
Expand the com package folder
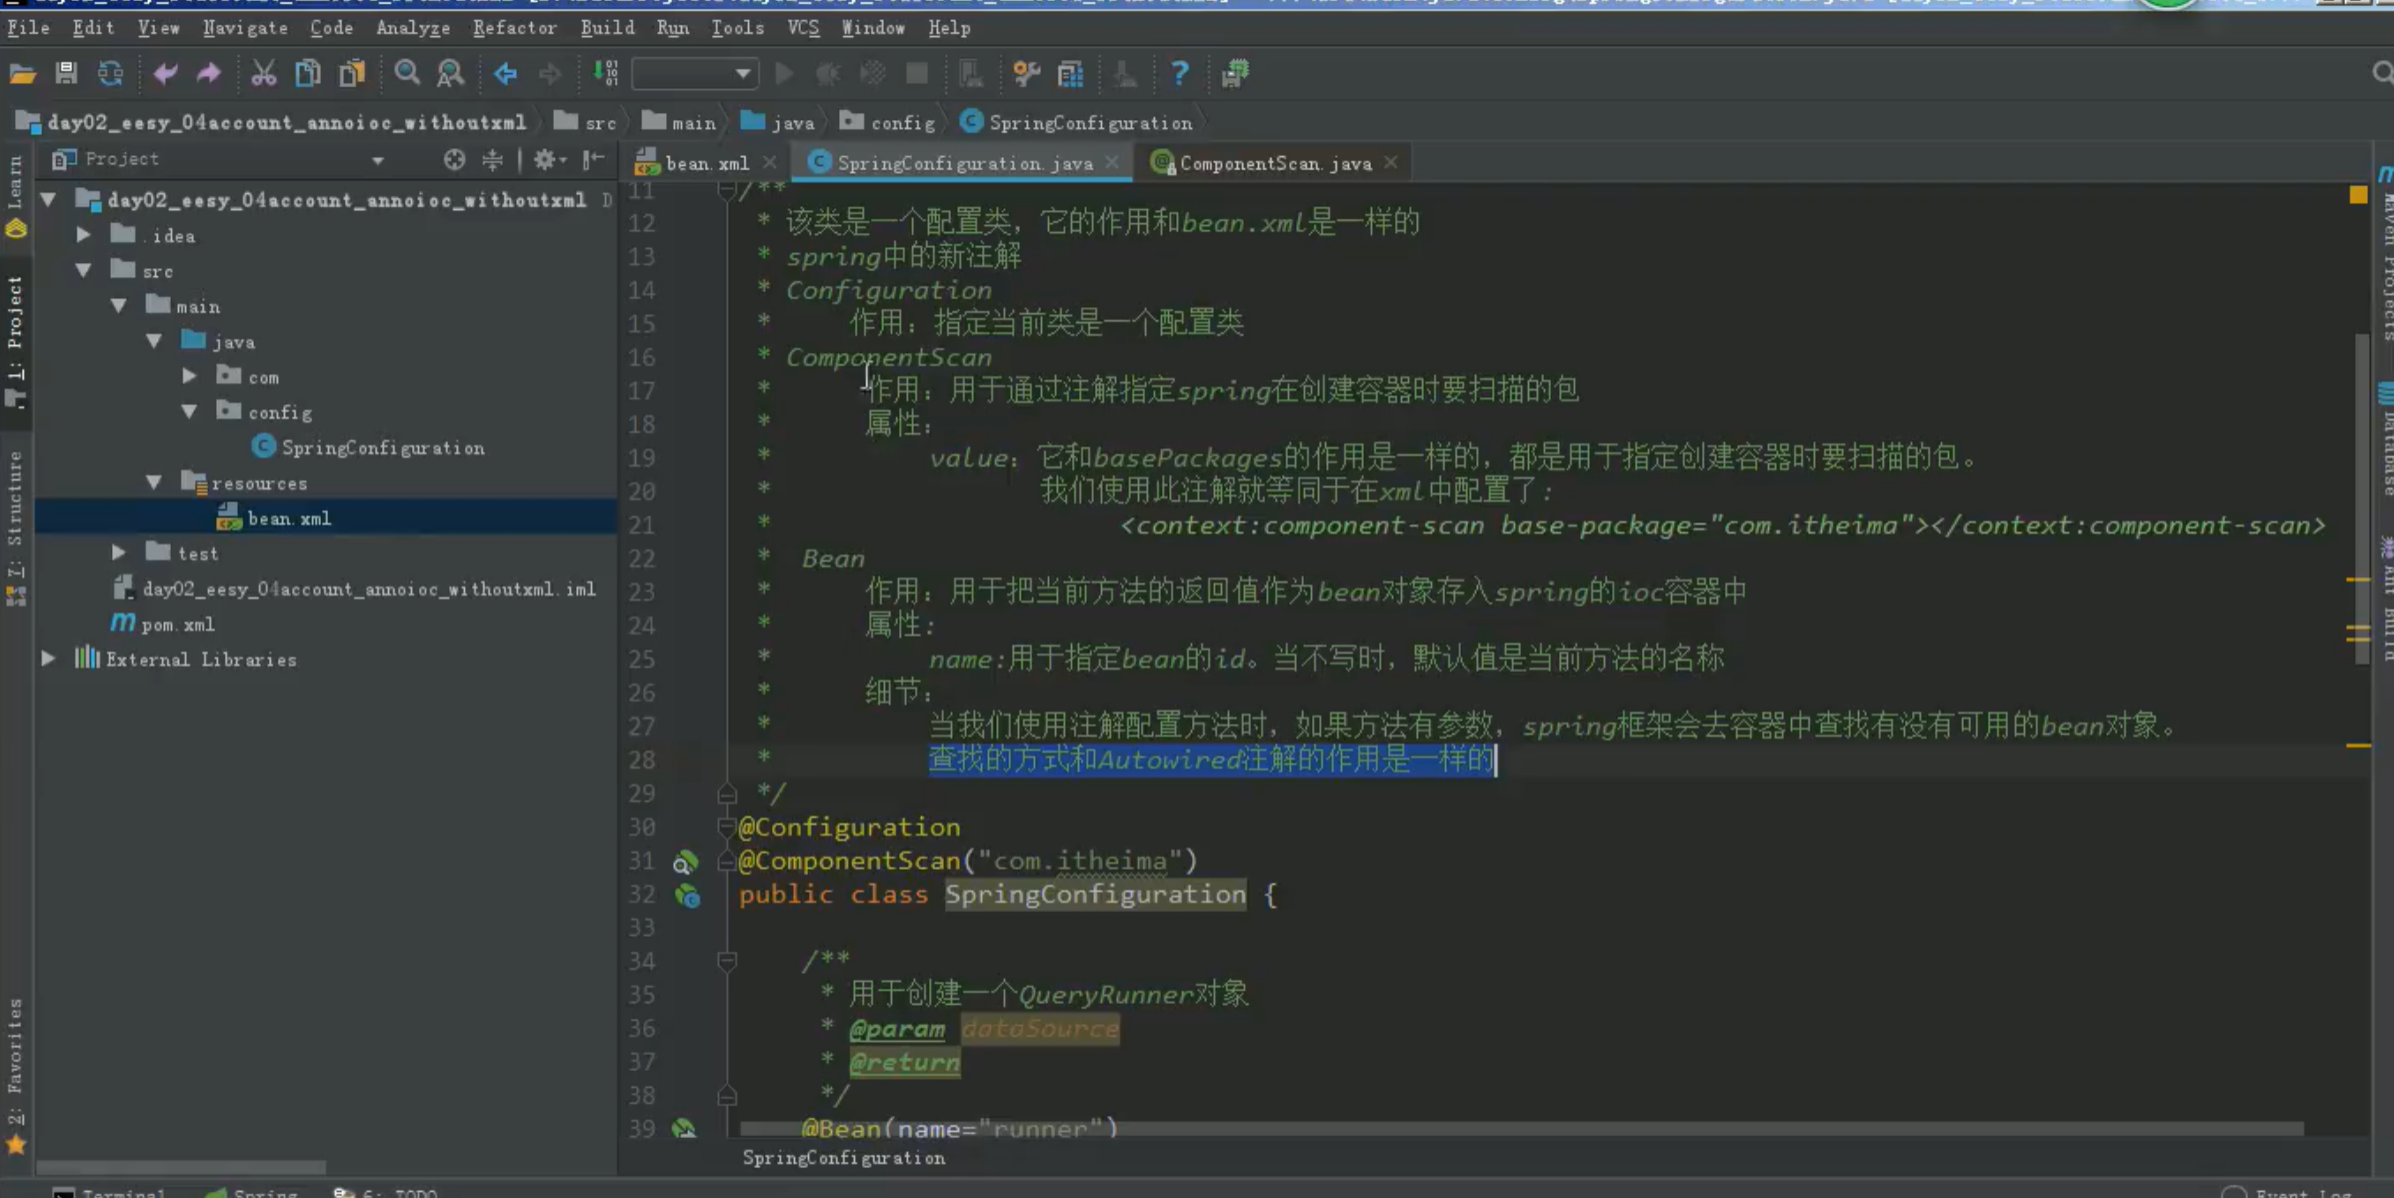click(x=189, y=377)
